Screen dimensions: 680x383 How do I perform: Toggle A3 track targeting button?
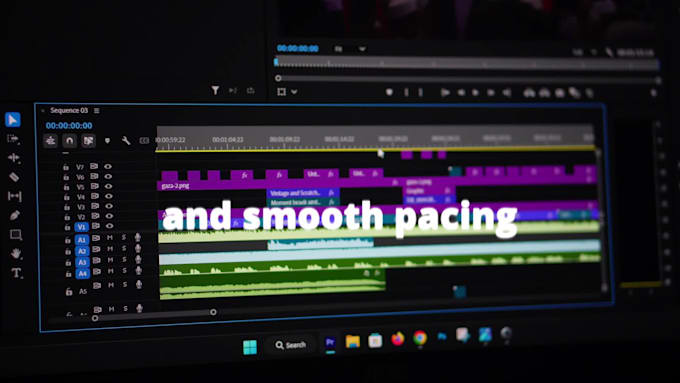point(82,262)
